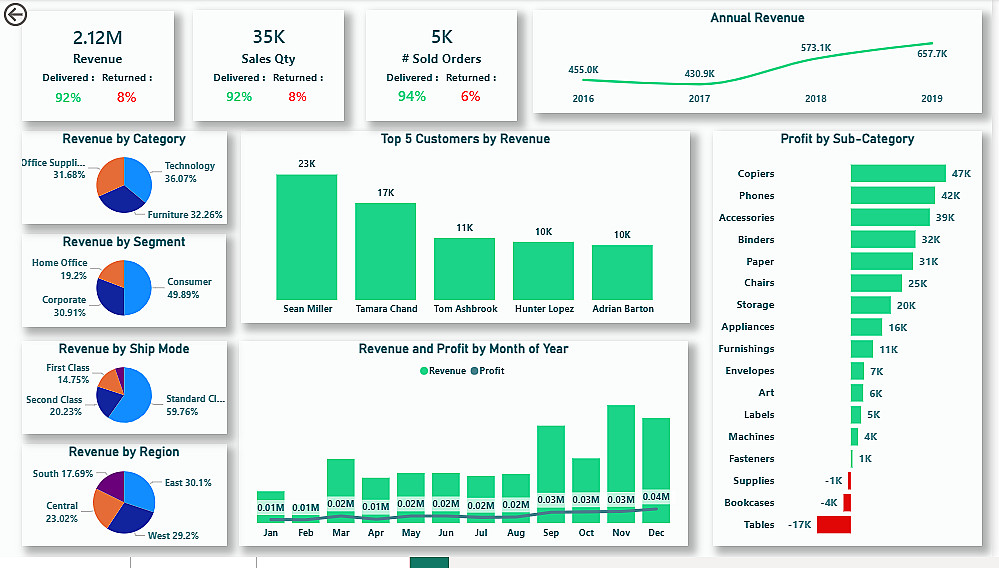Click the Appliances profit bar

click(x=866, y=327)
